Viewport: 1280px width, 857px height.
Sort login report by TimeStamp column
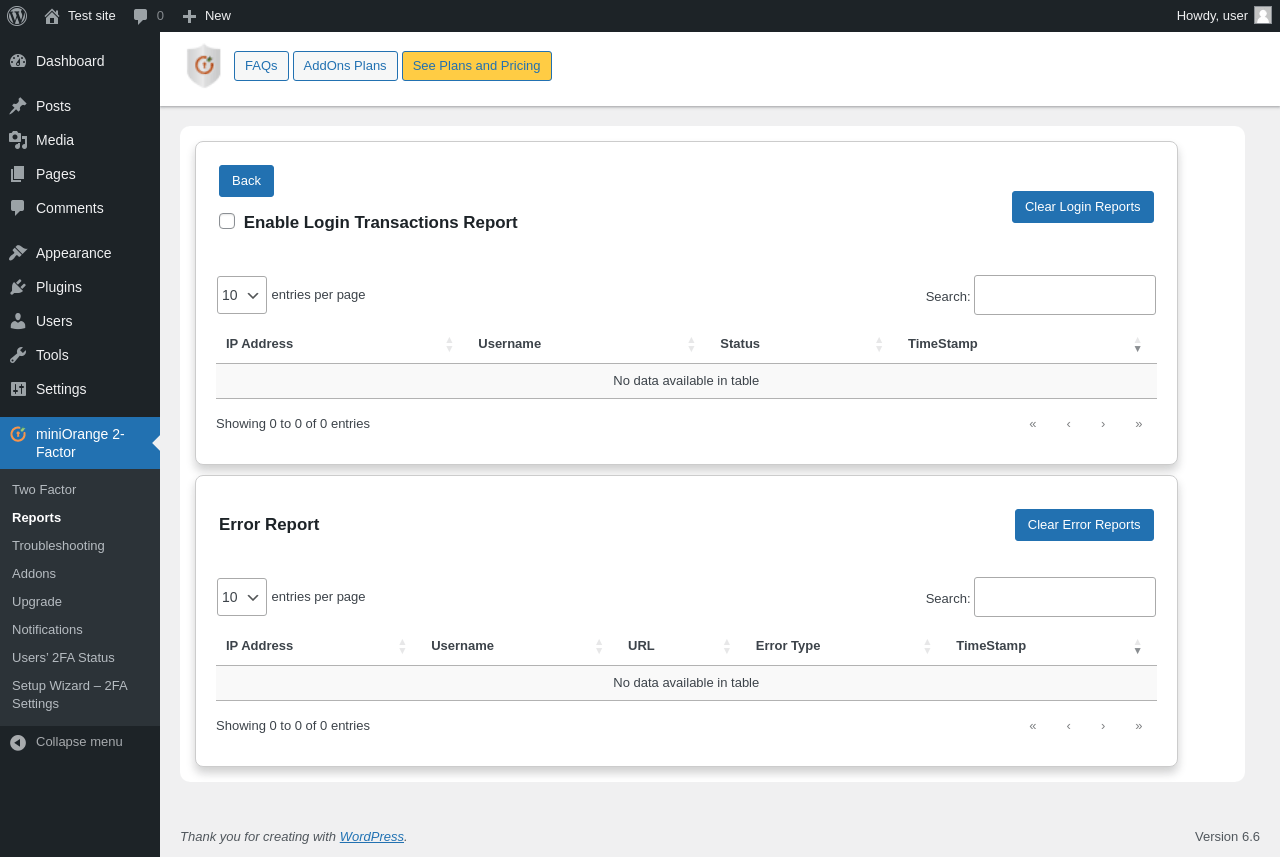point(1024,344)
